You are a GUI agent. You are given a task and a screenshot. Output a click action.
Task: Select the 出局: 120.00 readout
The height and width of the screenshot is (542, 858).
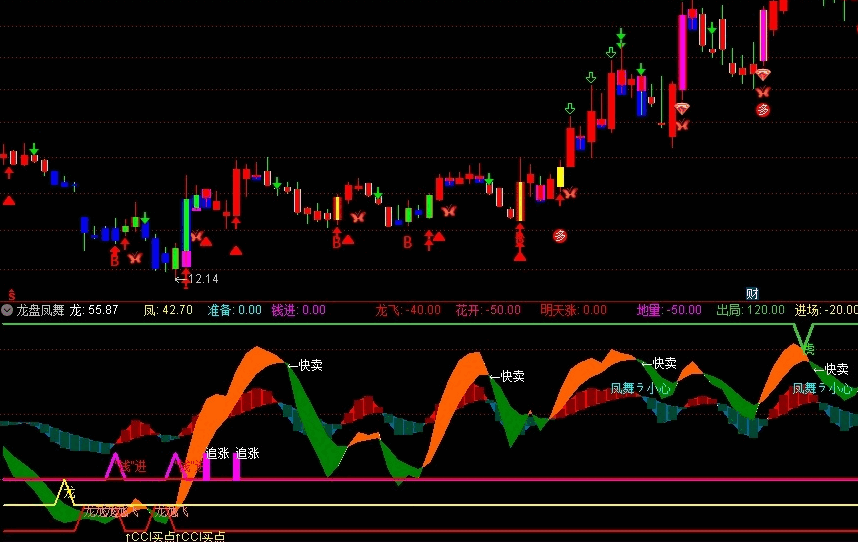coord(751,311)
